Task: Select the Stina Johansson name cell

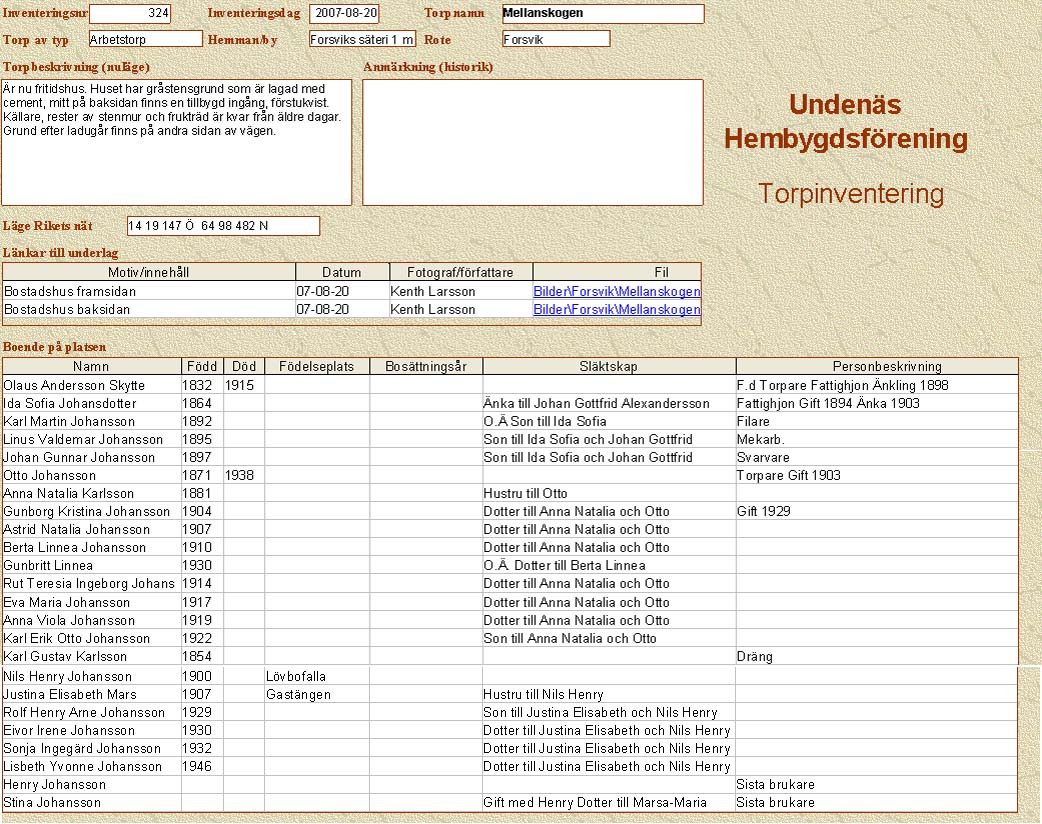Action: coord(91,802)
